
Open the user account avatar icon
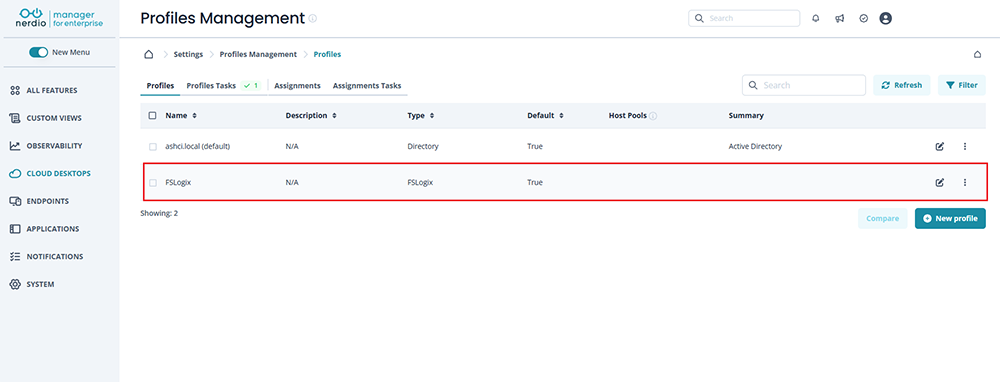point(885,18)
